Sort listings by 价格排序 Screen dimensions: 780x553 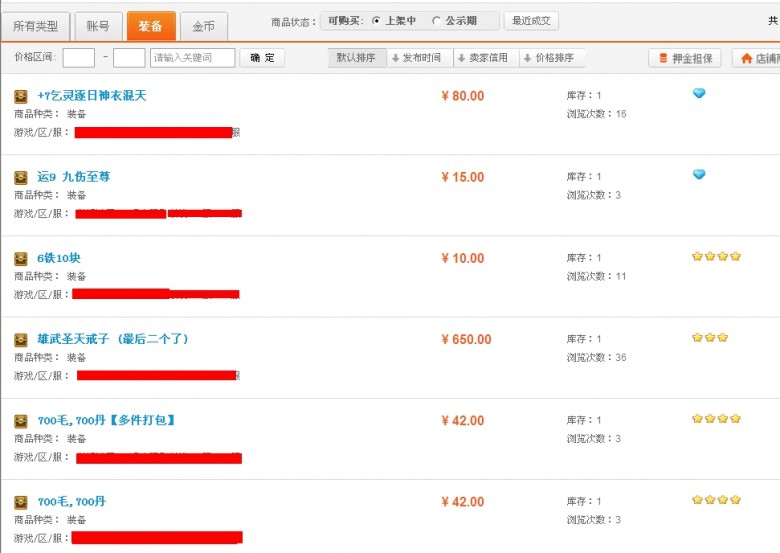550,58
